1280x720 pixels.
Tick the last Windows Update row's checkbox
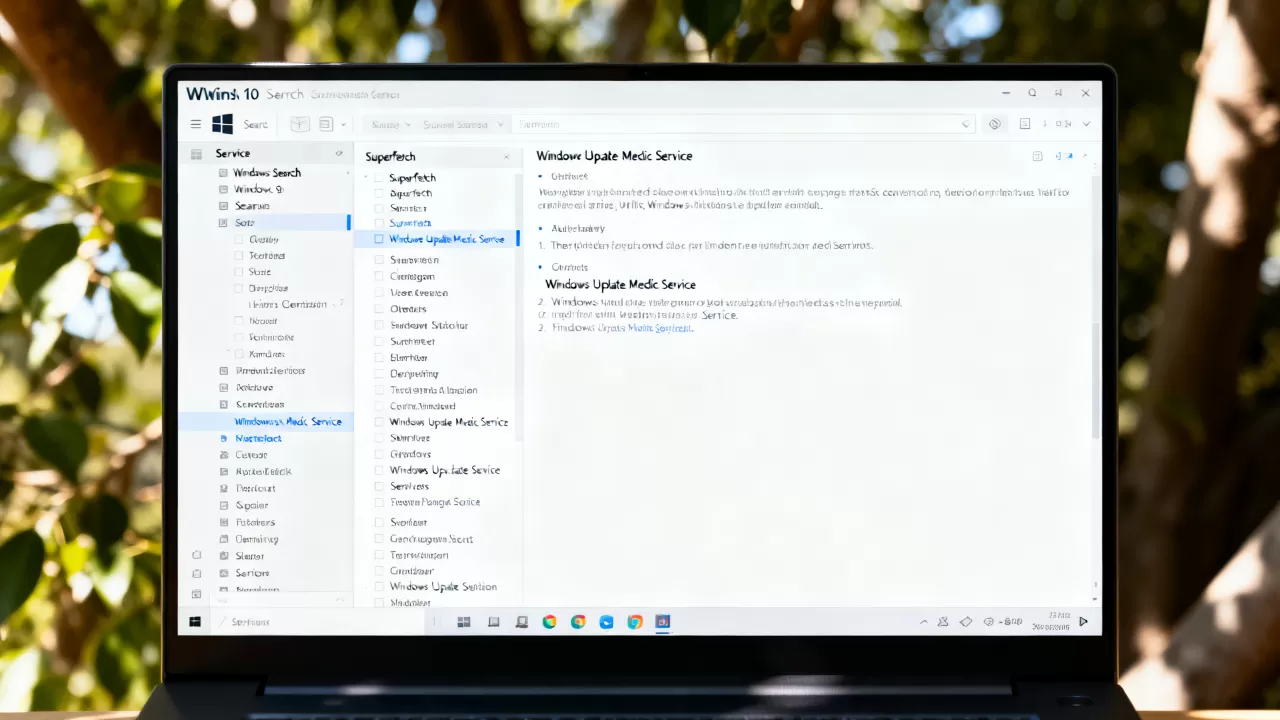379,587
